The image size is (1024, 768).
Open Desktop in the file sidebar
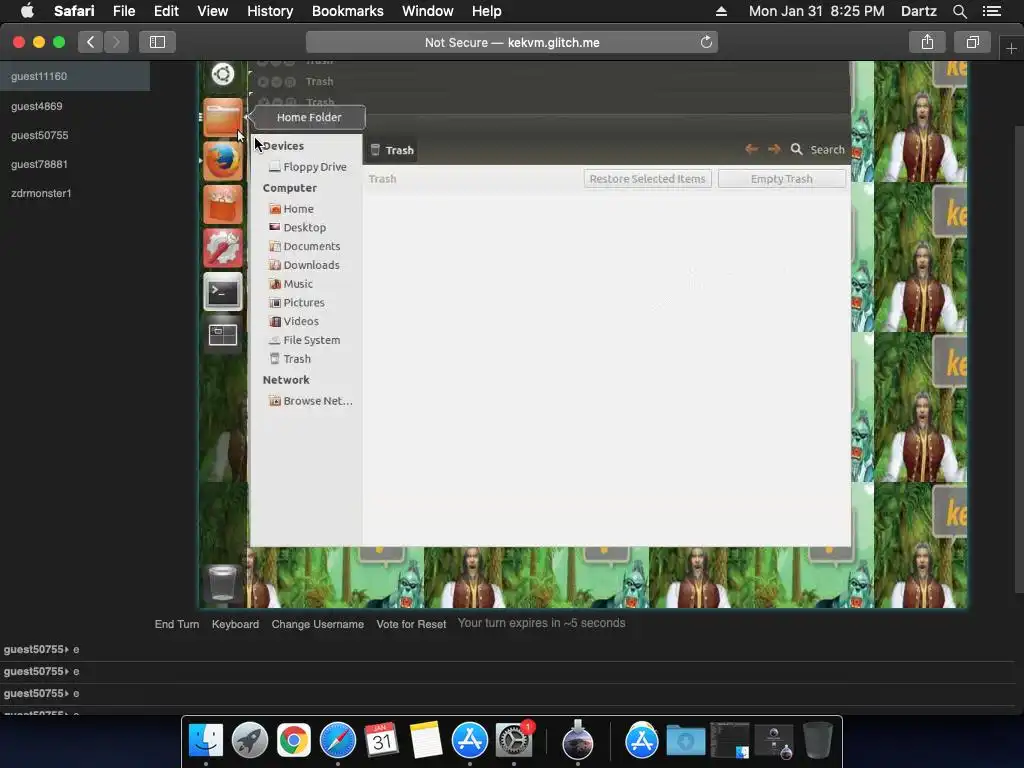click(297, 227)
